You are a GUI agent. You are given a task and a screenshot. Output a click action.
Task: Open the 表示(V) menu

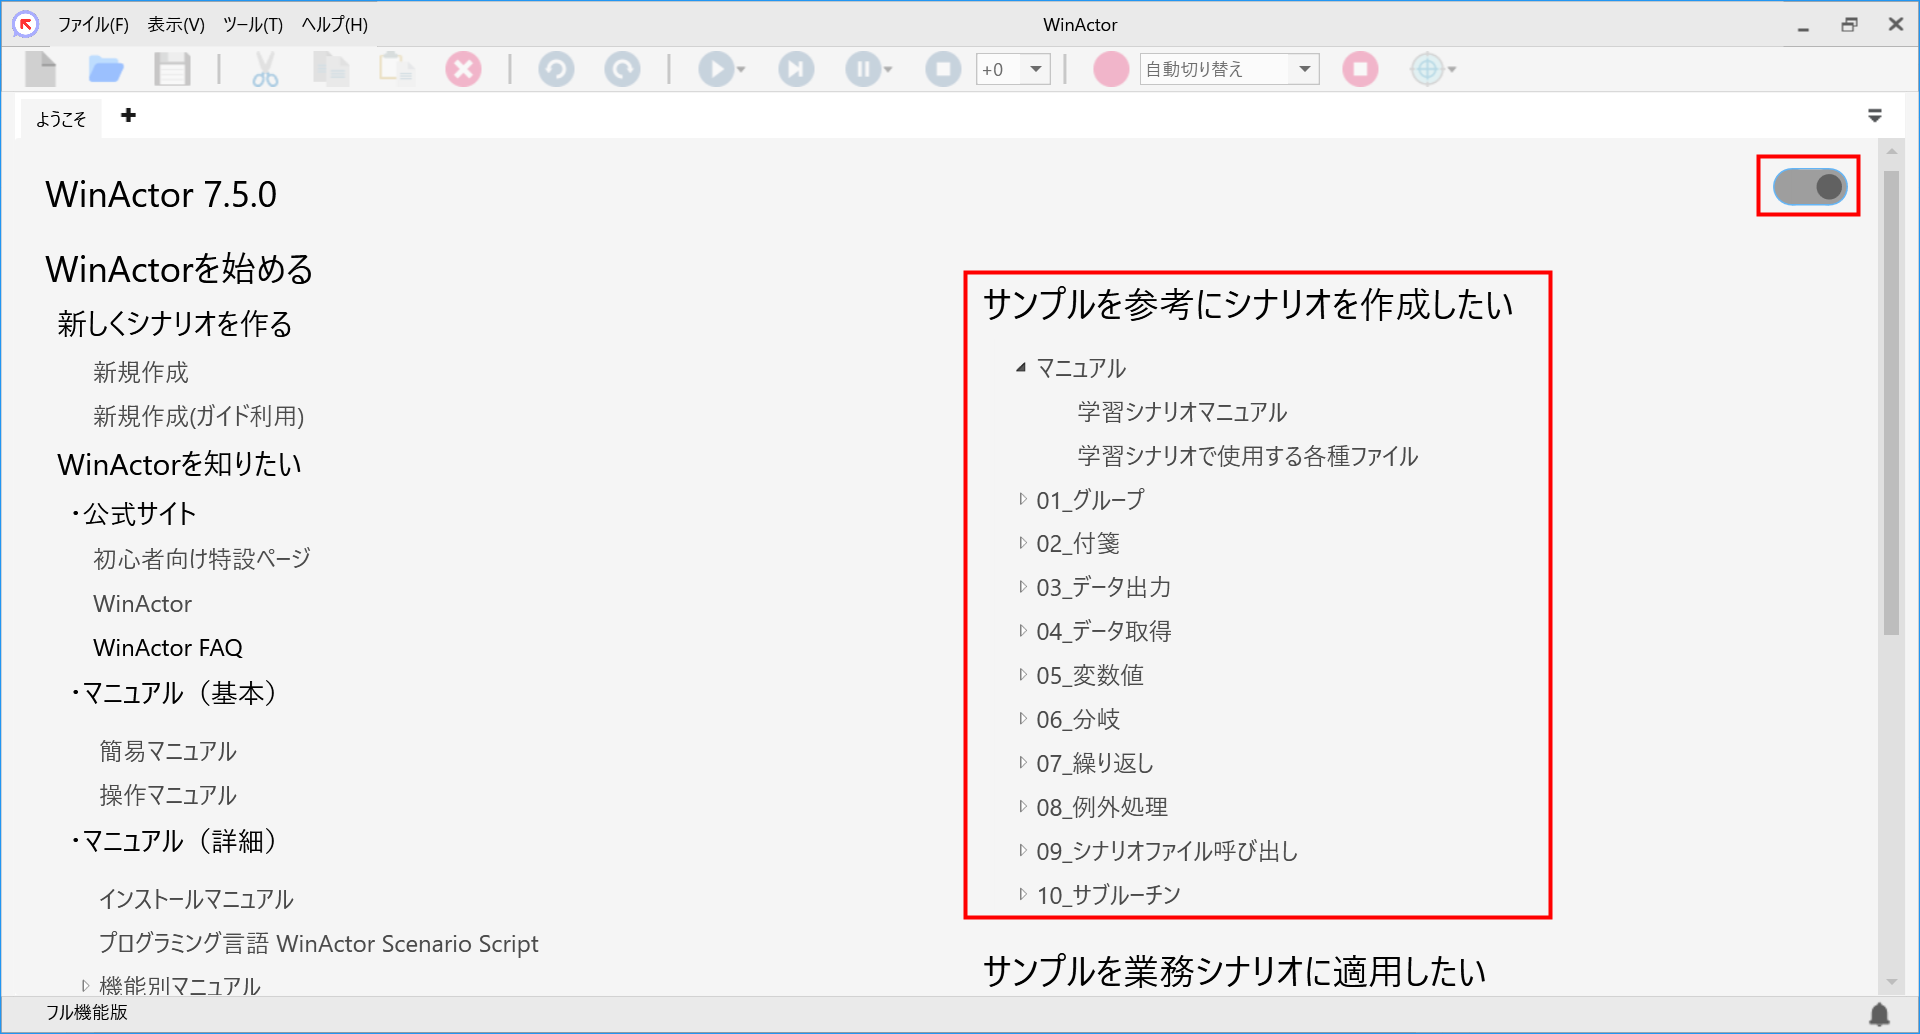coord(176,24)
